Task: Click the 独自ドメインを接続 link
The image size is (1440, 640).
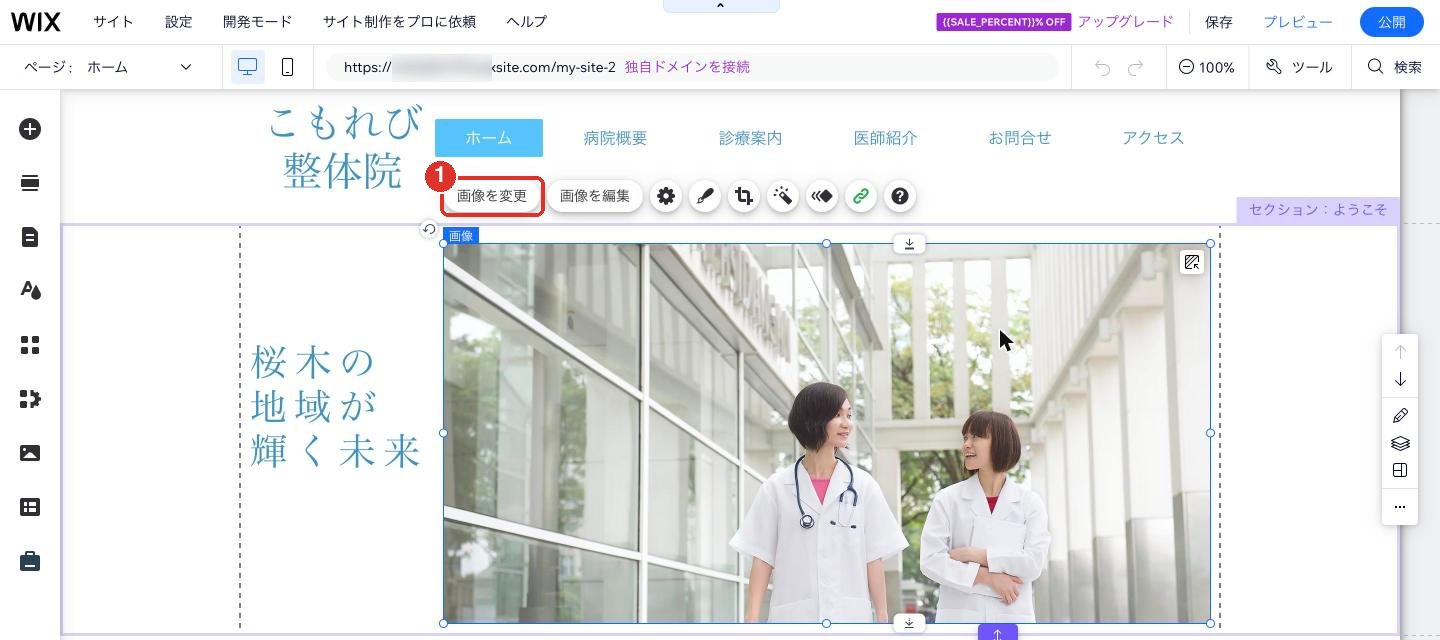Action: 687,67
